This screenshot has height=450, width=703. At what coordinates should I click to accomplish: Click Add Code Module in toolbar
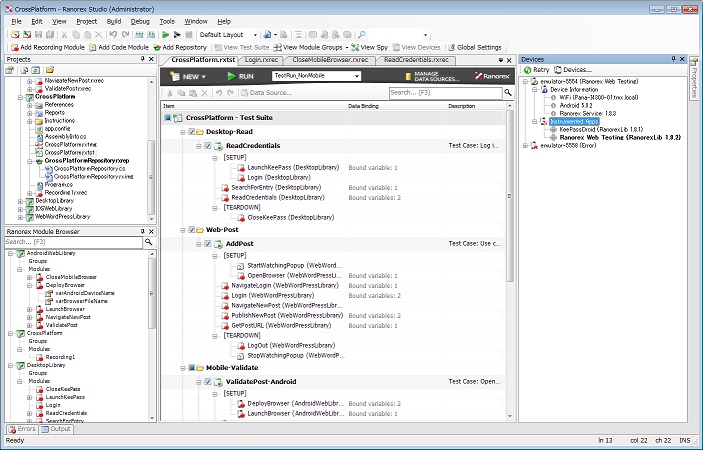121,47
